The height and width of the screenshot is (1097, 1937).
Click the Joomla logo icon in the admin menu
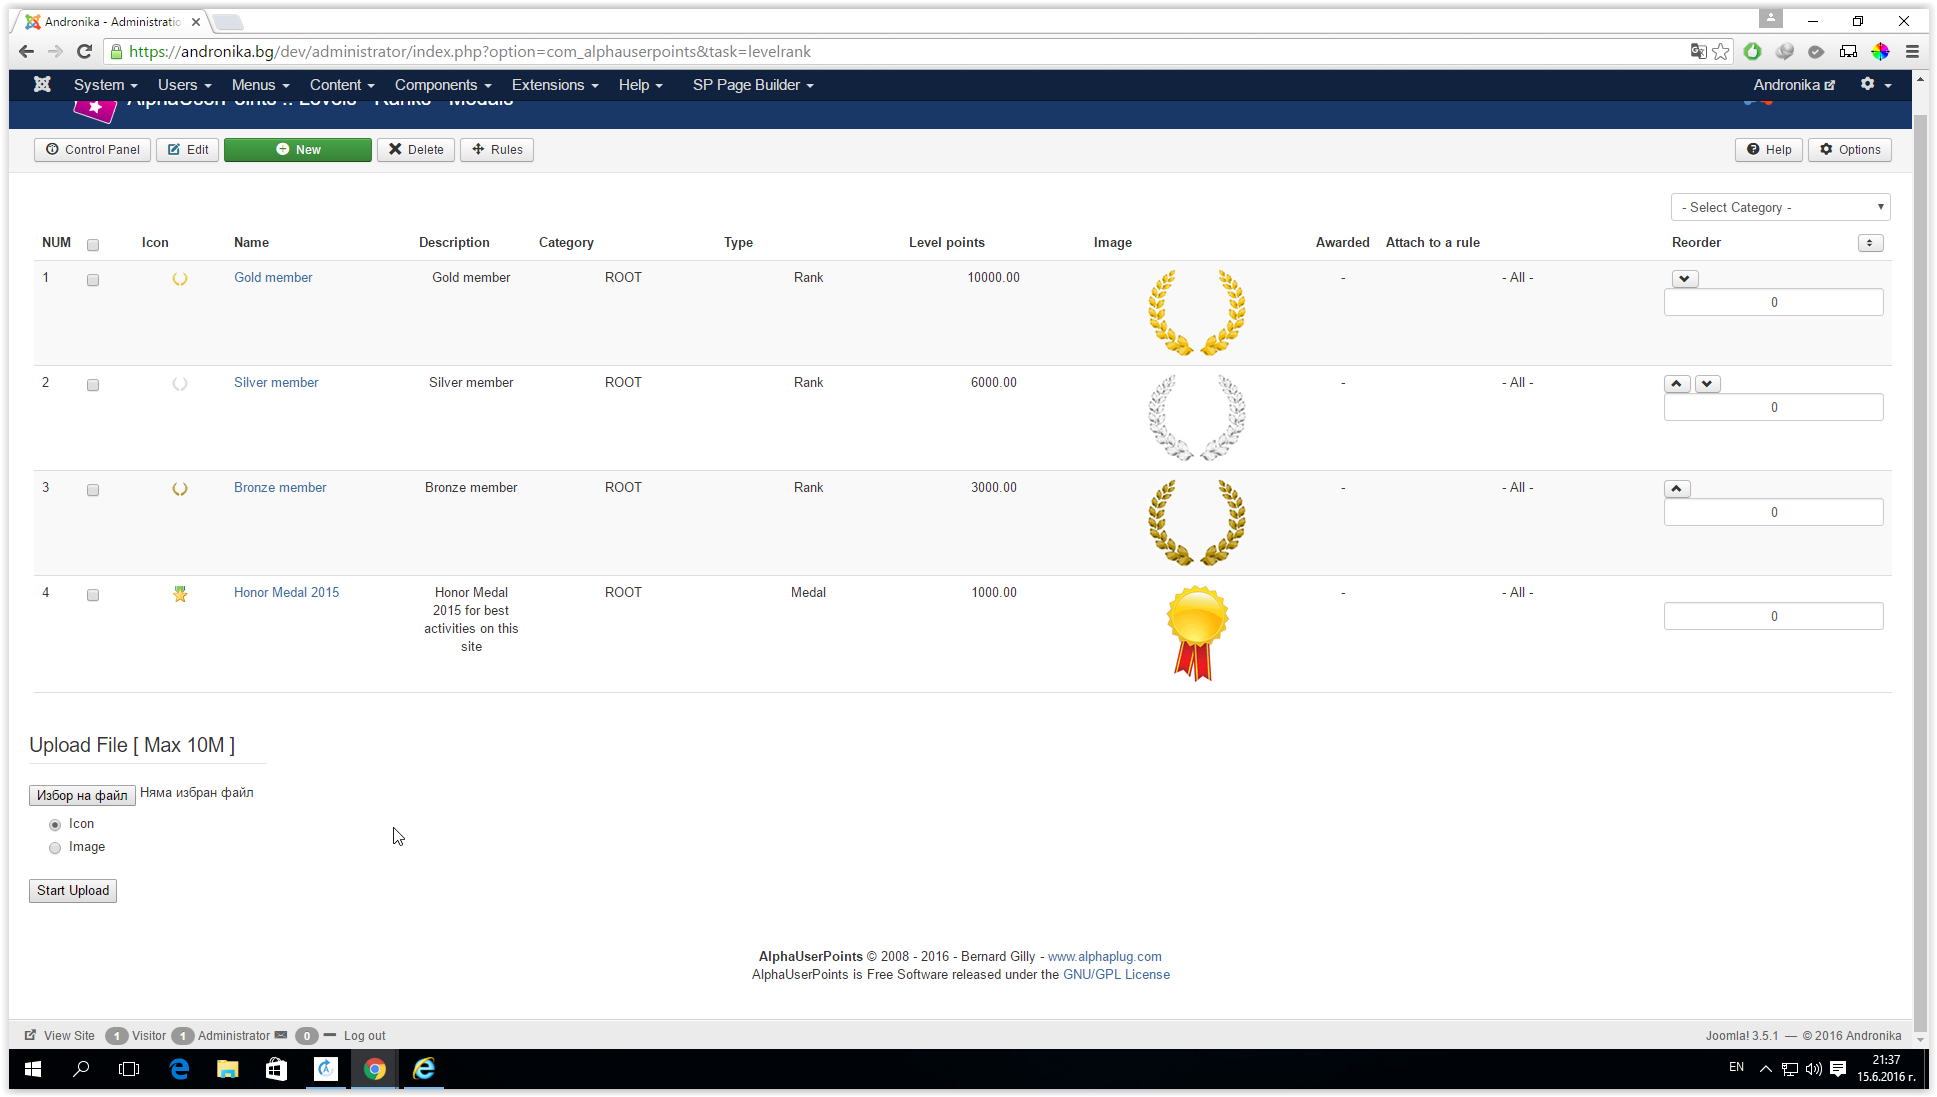pyautogui.click(x=42, y=85)
